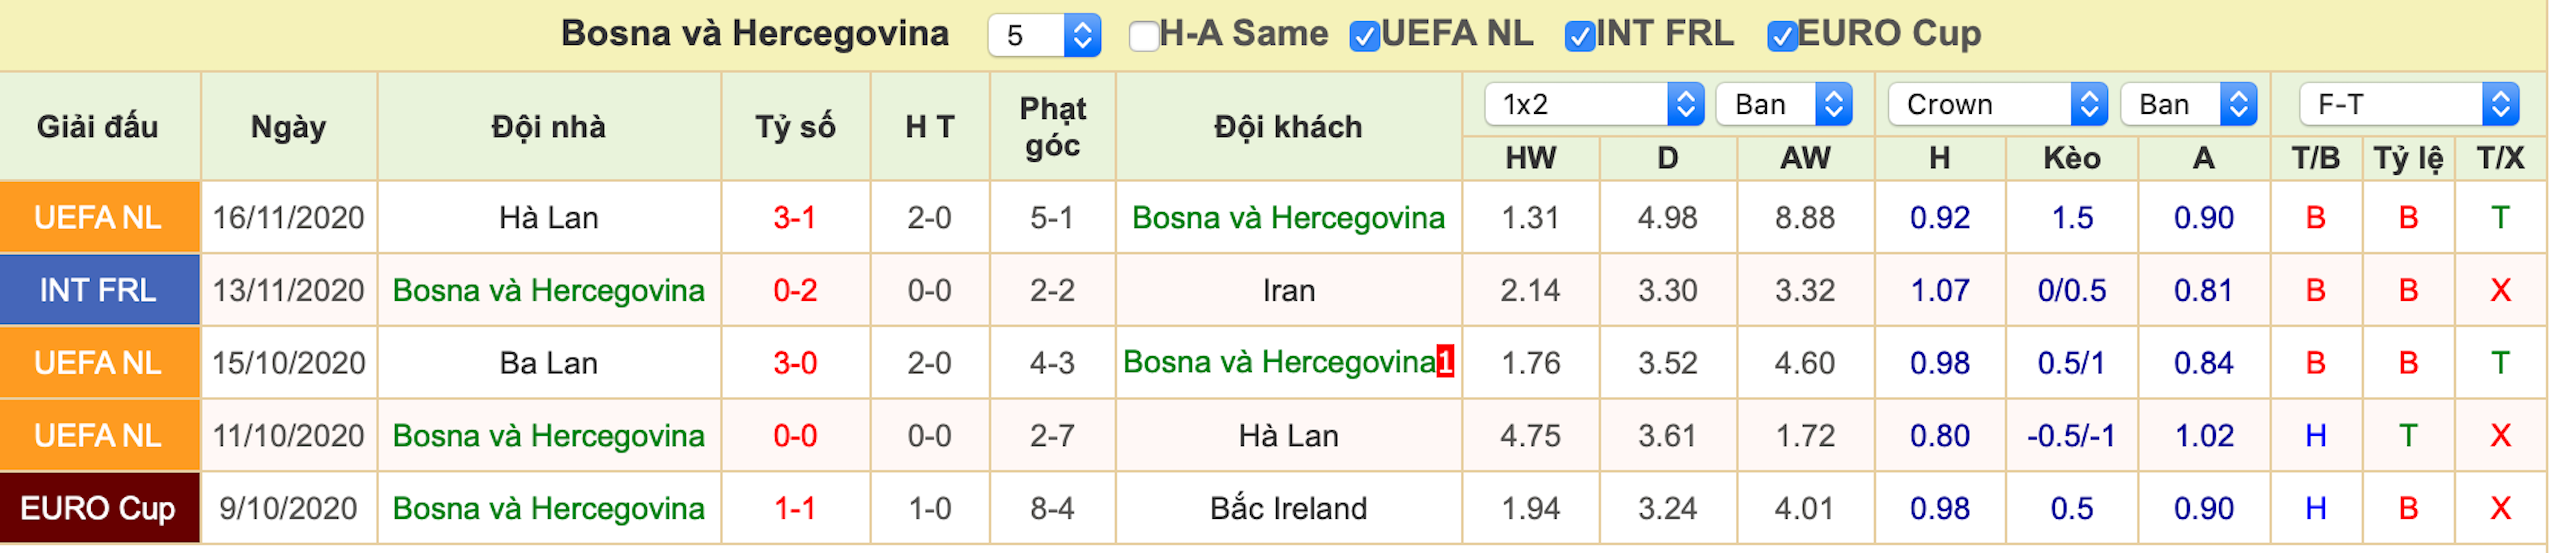Image resolution: width=2551 pixels, height=553 pixels.
Task: Open the Ban dropdown beside Crown
Action: click(2188, 104)
